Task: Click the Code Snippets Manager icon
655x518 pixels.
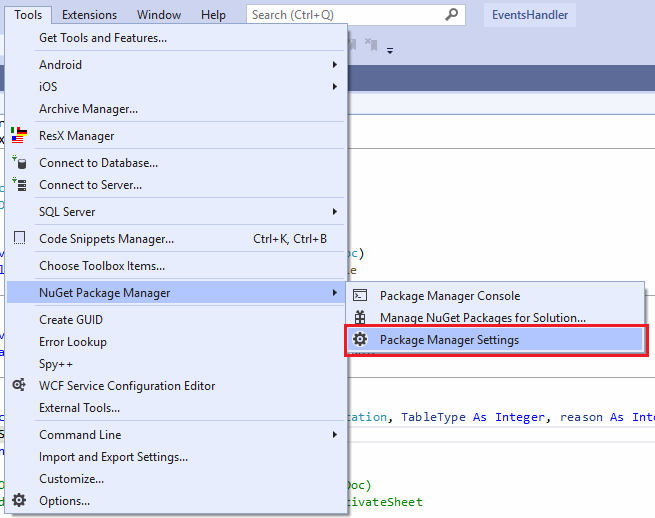Action: pos(19,238)
